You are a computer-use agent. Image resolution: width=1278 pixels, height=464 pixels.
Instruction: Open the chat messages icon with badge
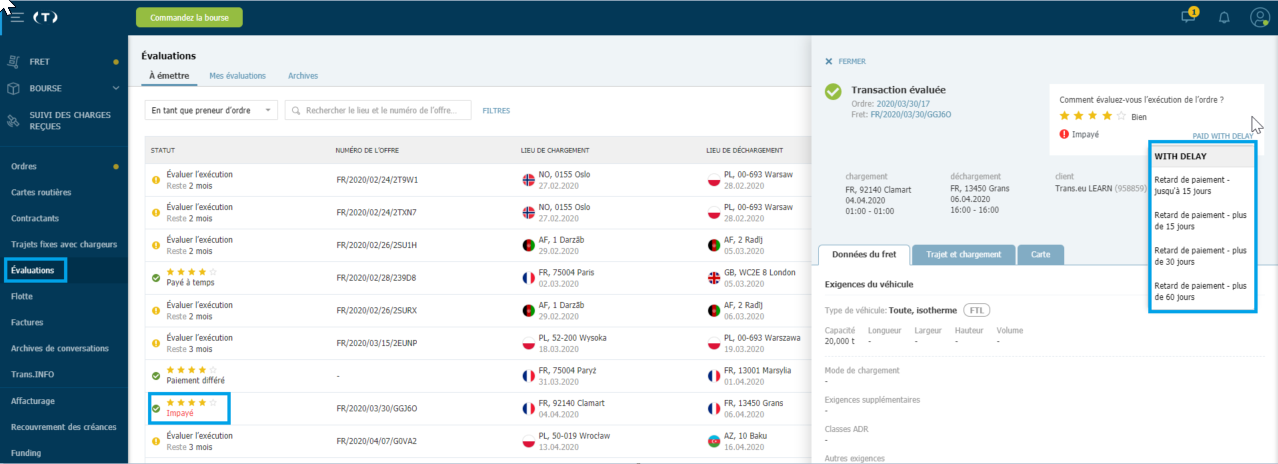(x=1188, y=17)
